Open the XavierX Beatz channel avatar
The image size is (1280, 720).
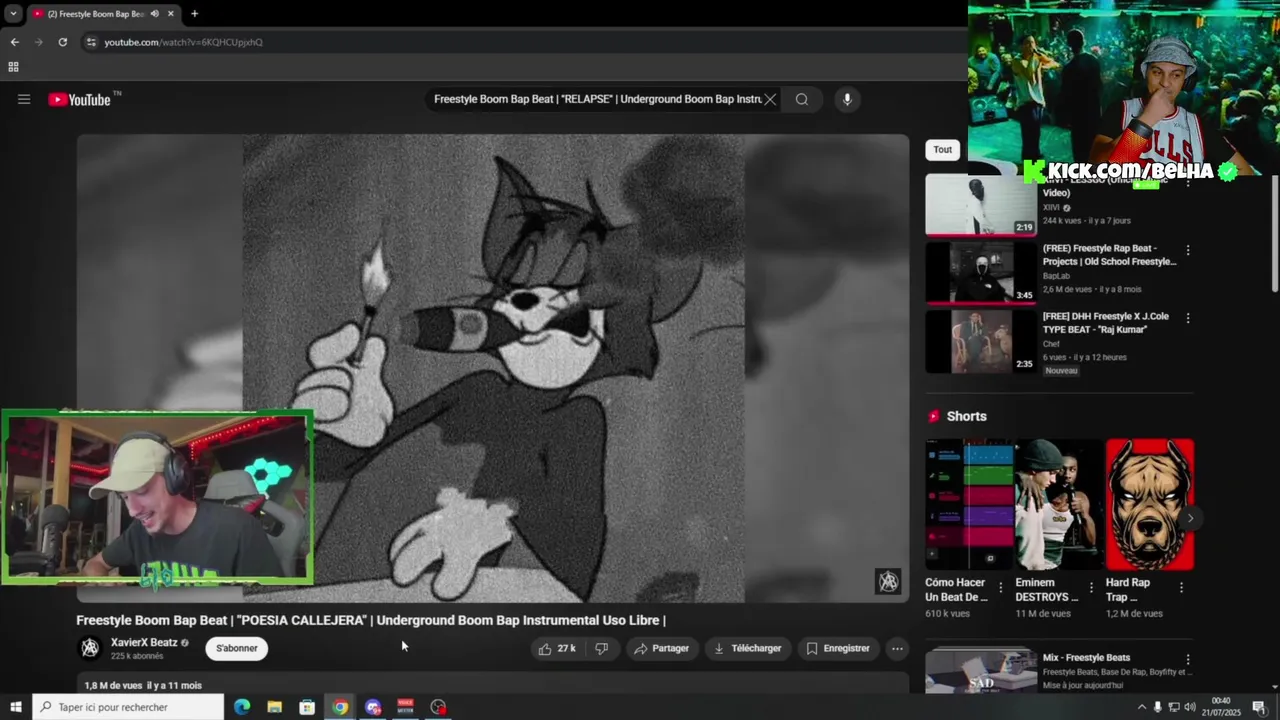pos(90,648)
